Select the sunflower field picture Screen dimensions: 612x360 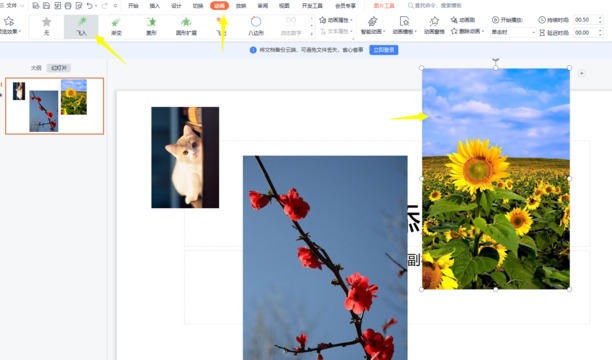[x=496, y=179]
